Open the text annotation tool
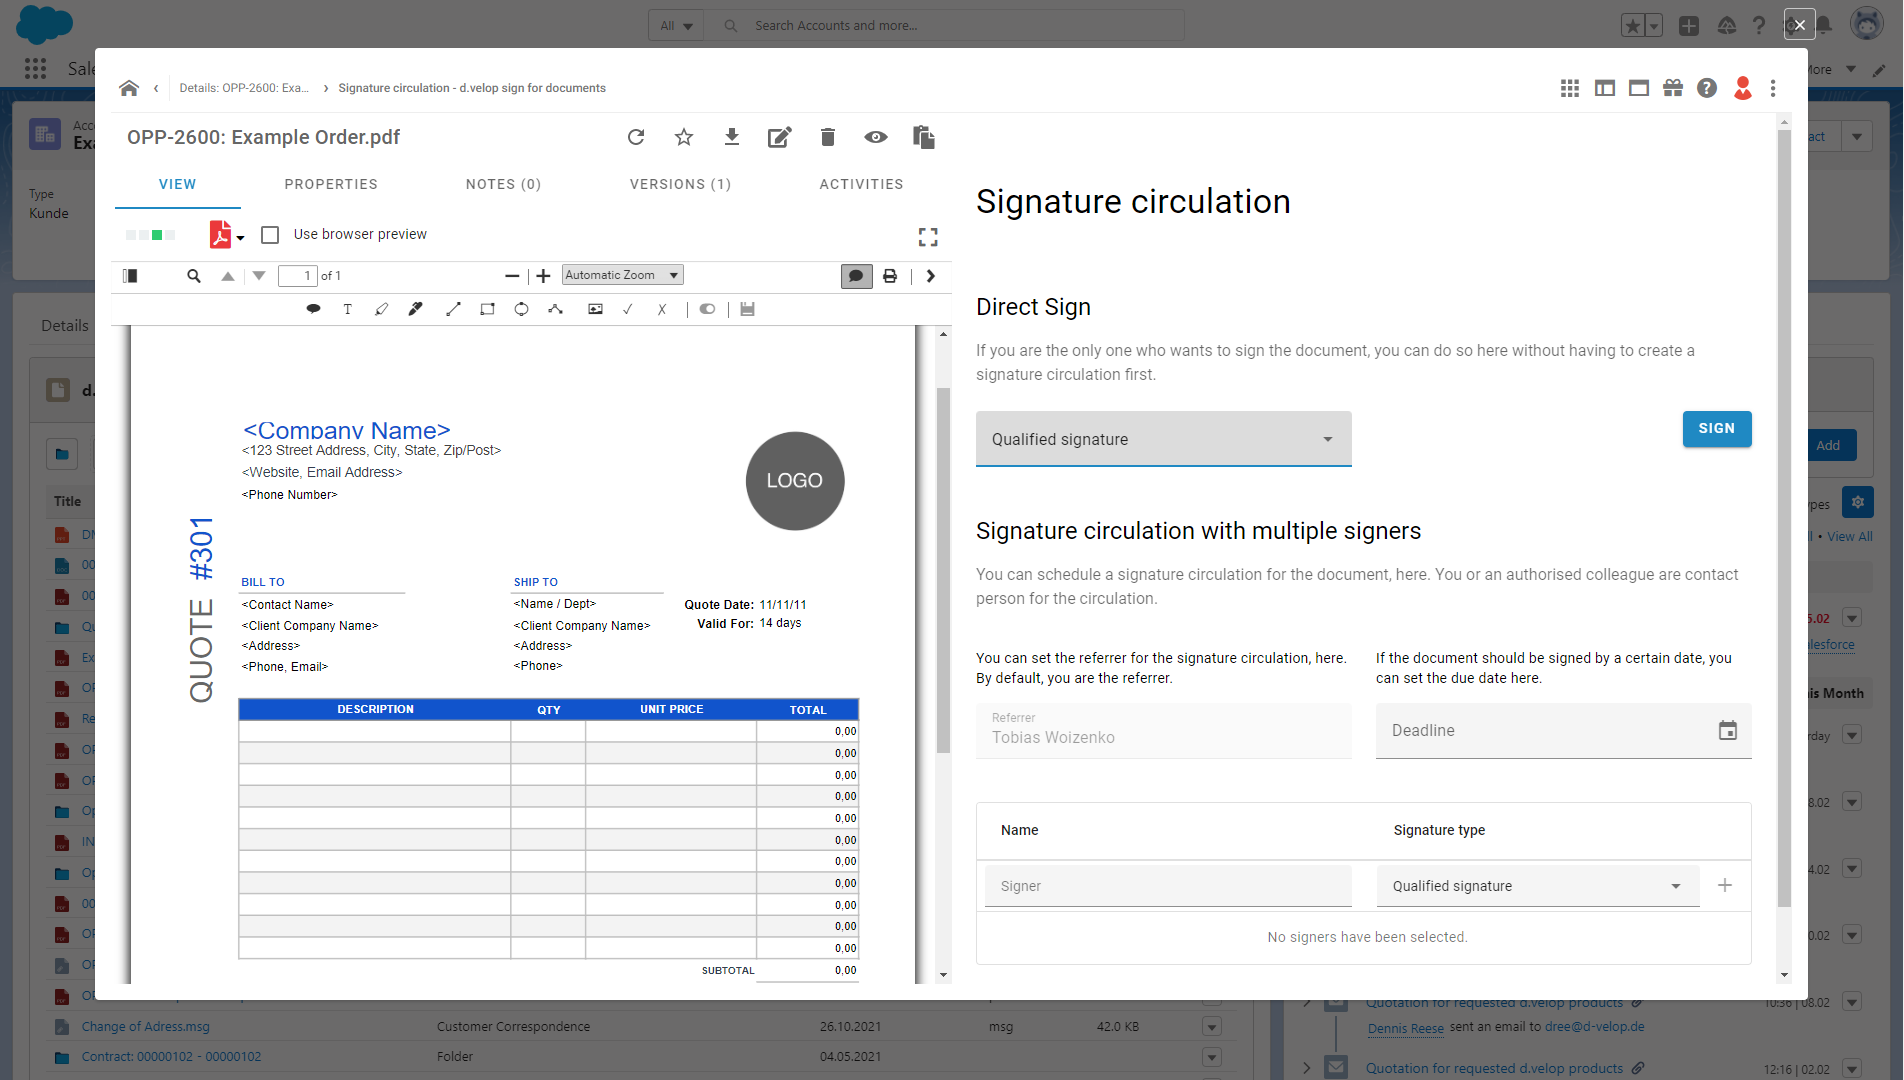The image size is (1904, 1080). 347,309
